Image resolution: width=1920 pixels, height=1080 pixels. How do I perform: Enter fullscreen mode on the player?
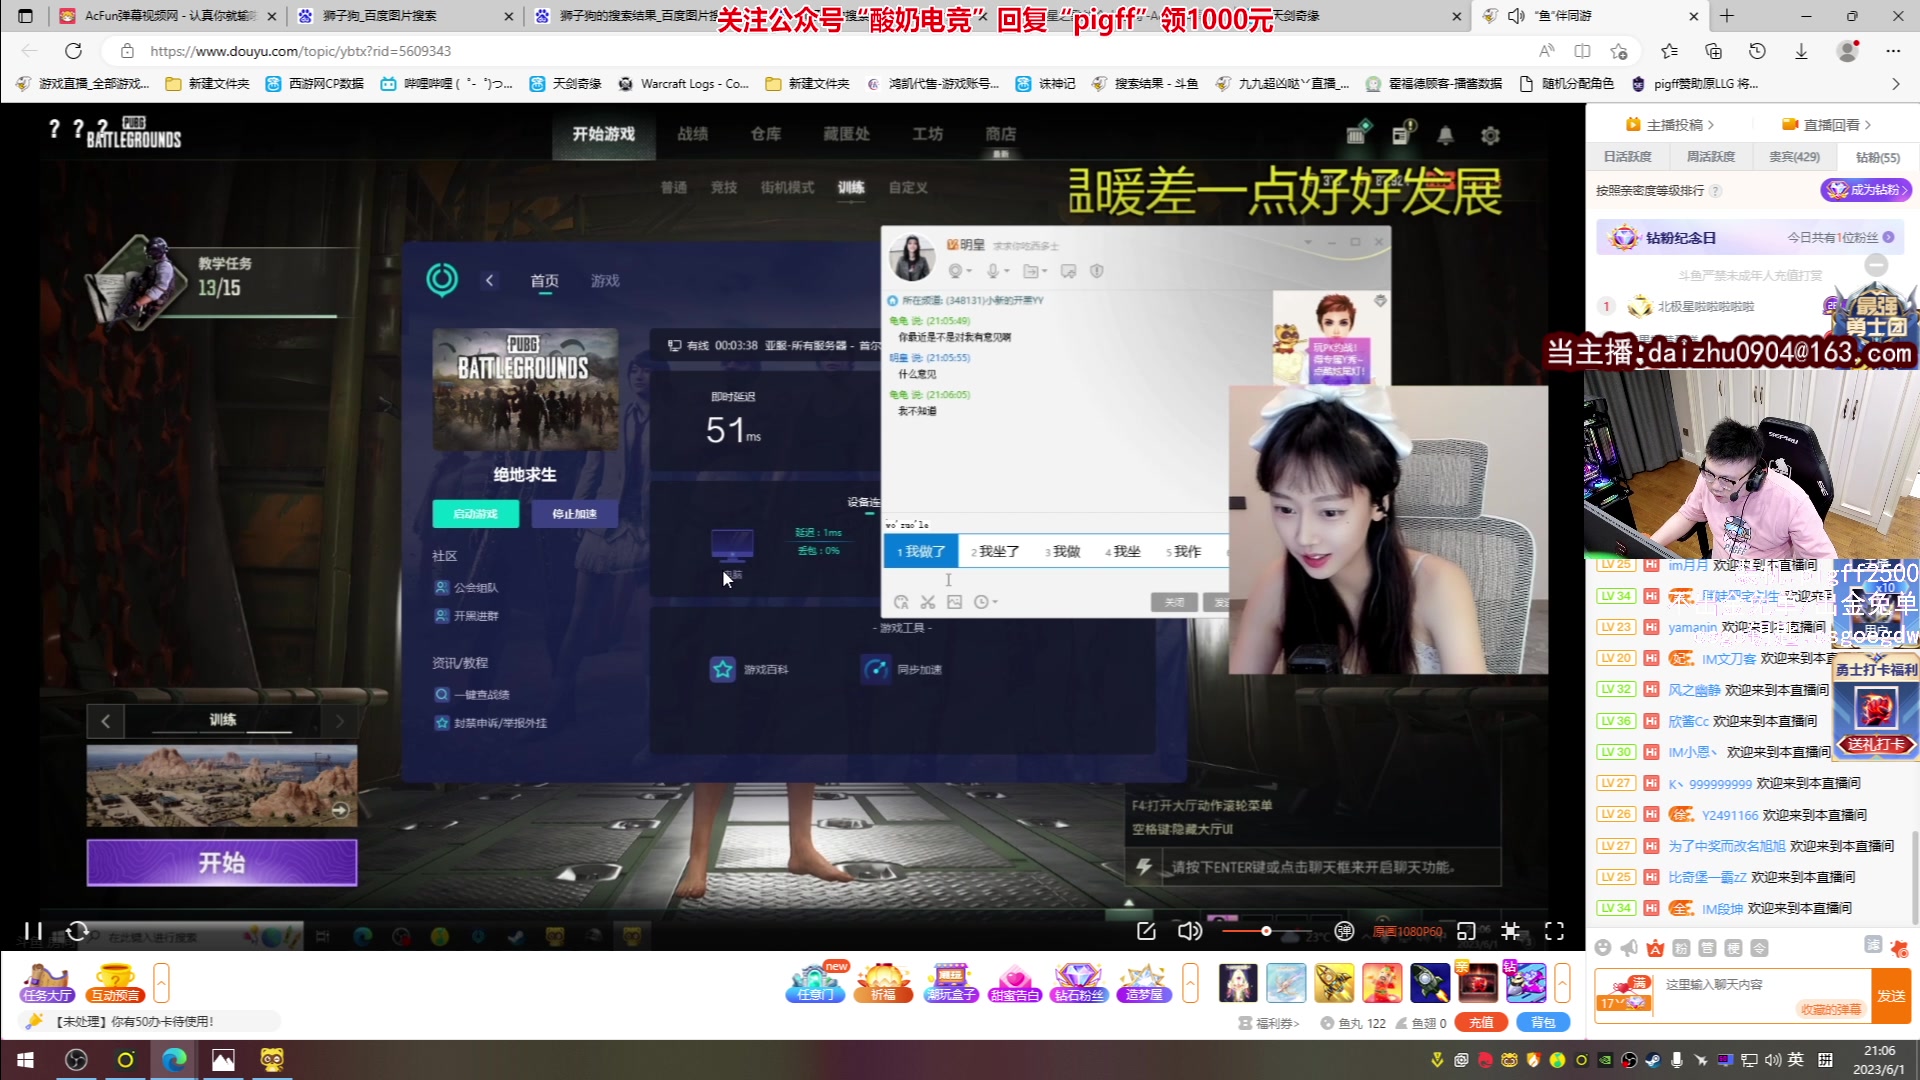1554,931
